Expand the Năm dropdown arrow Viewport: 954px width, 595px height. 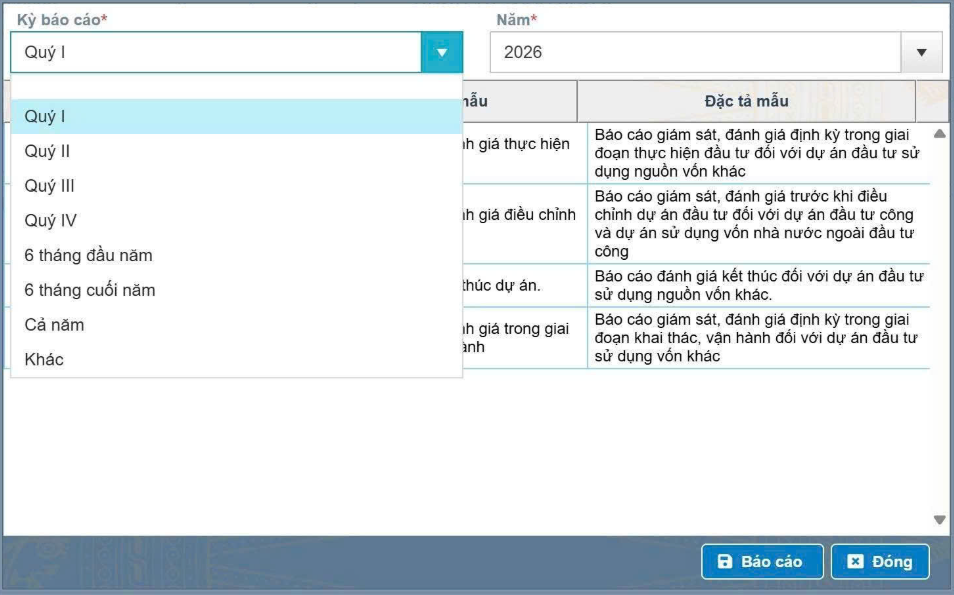(921, 52)
